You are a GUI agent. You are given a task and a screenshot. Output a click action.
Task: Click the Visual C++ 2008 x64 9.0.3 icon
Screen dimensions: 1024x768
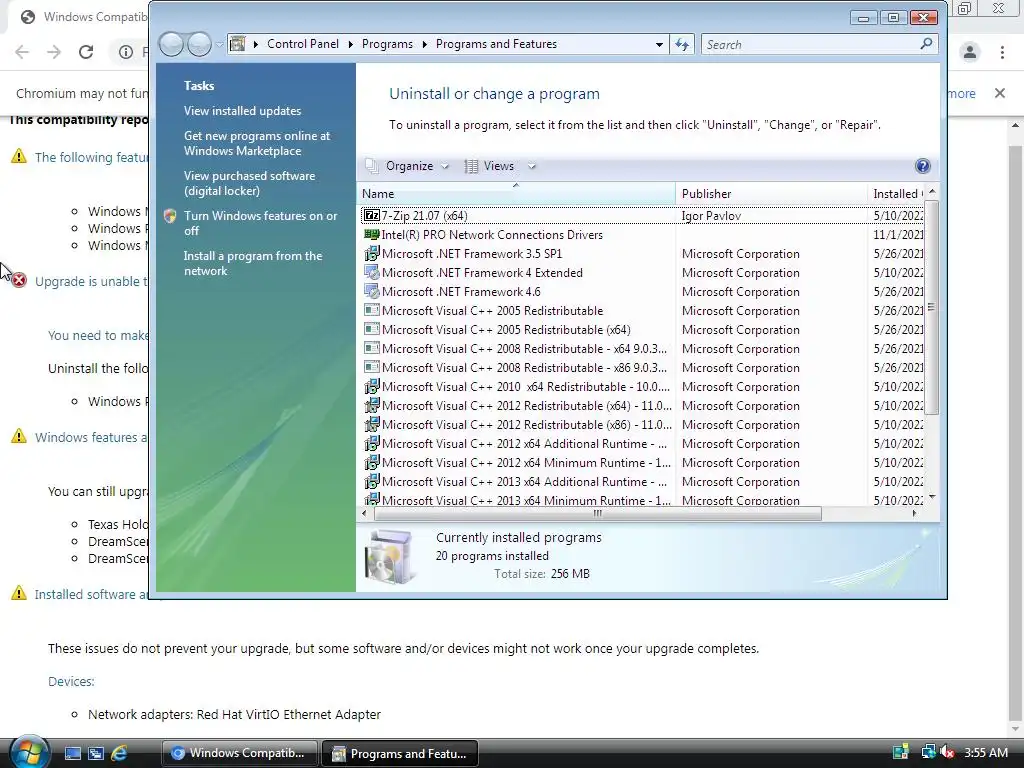point(372,348)
